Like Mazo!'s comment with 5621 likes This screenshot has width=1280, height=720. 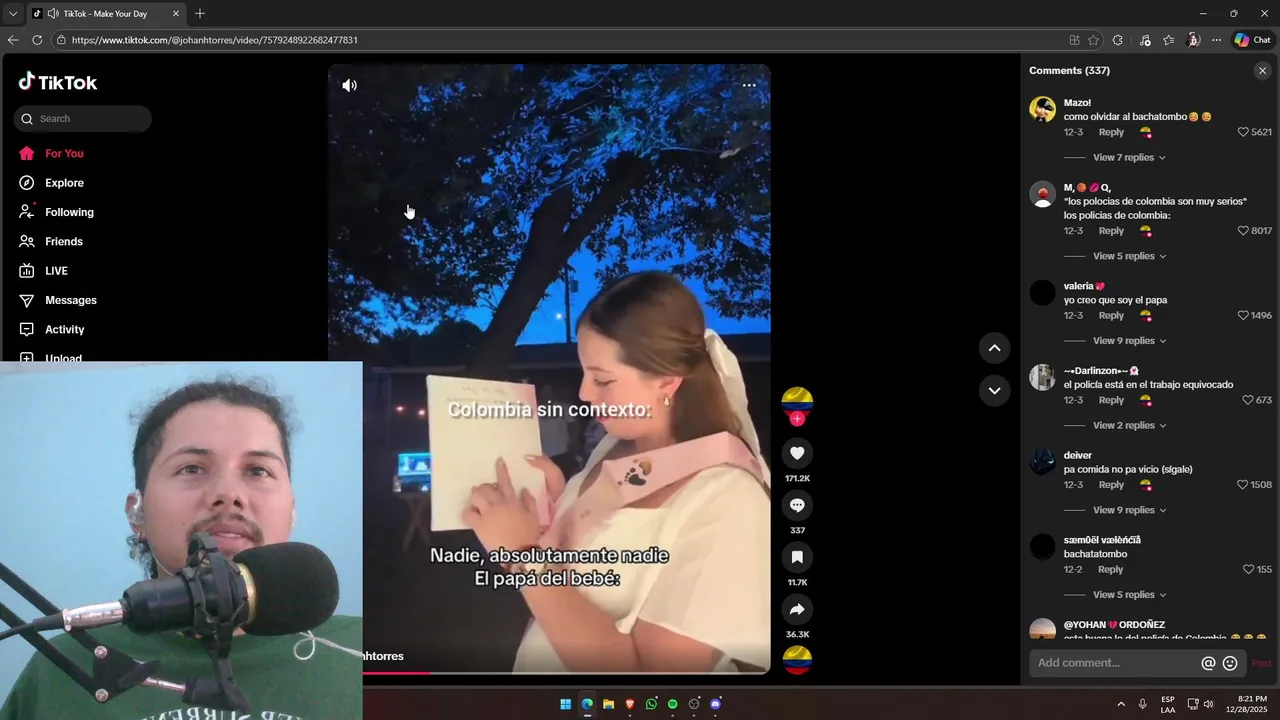[1243, 132]
